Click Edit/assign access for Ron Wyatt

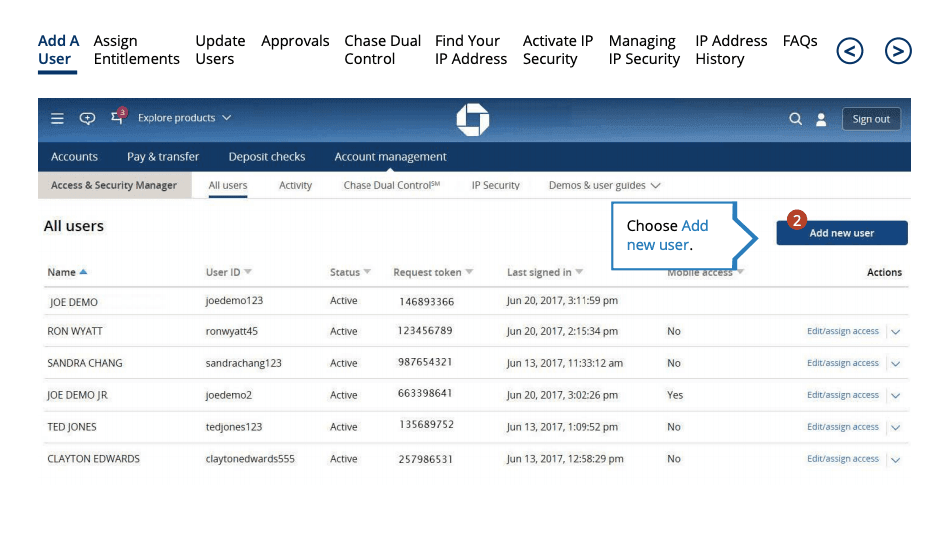[842, 331]
